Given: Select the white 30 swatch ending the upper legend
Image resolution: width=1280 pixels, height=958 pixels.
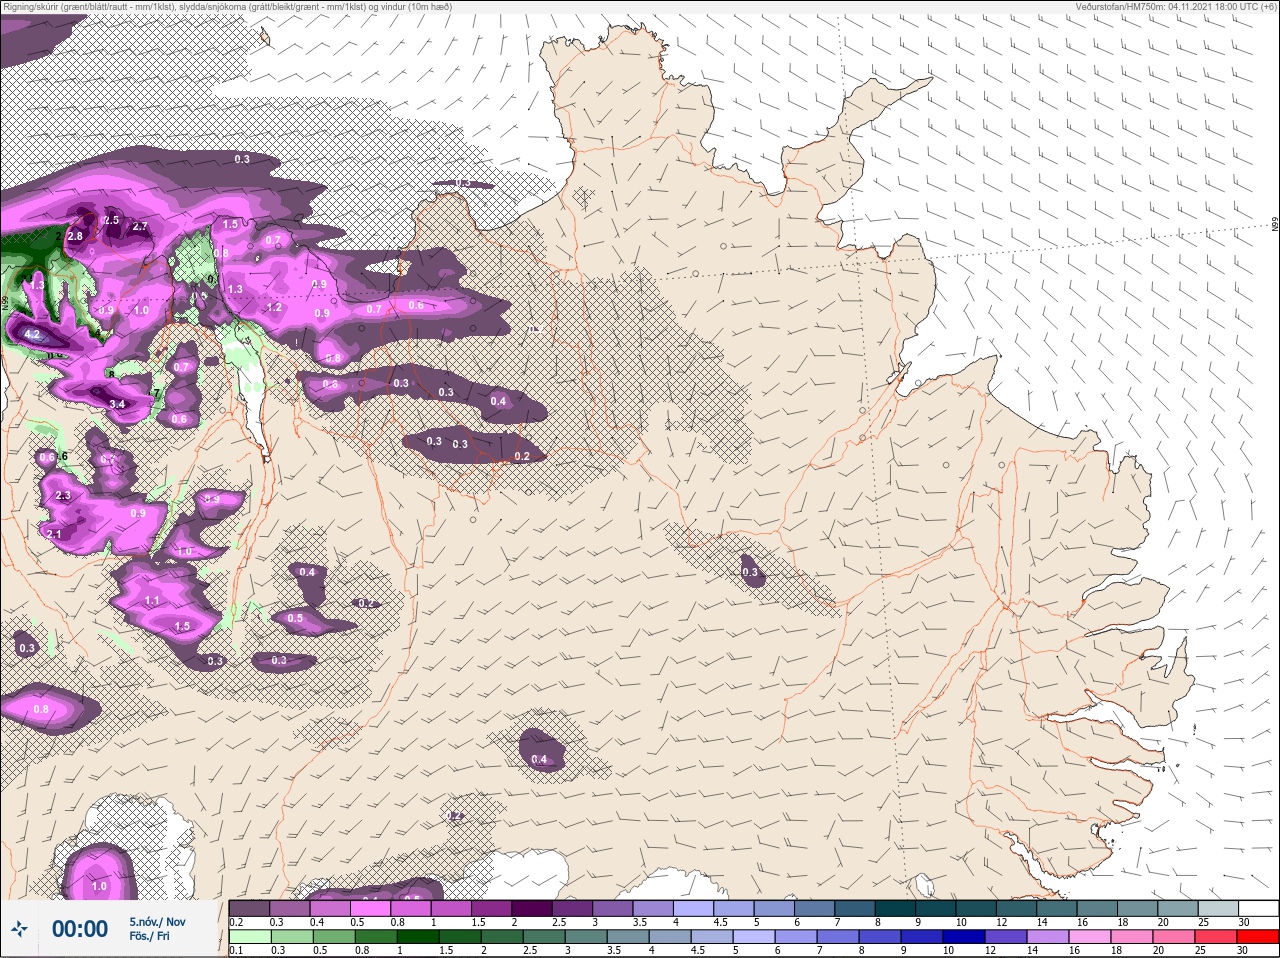Looking at the screenshot, I should pos(1258,908).
